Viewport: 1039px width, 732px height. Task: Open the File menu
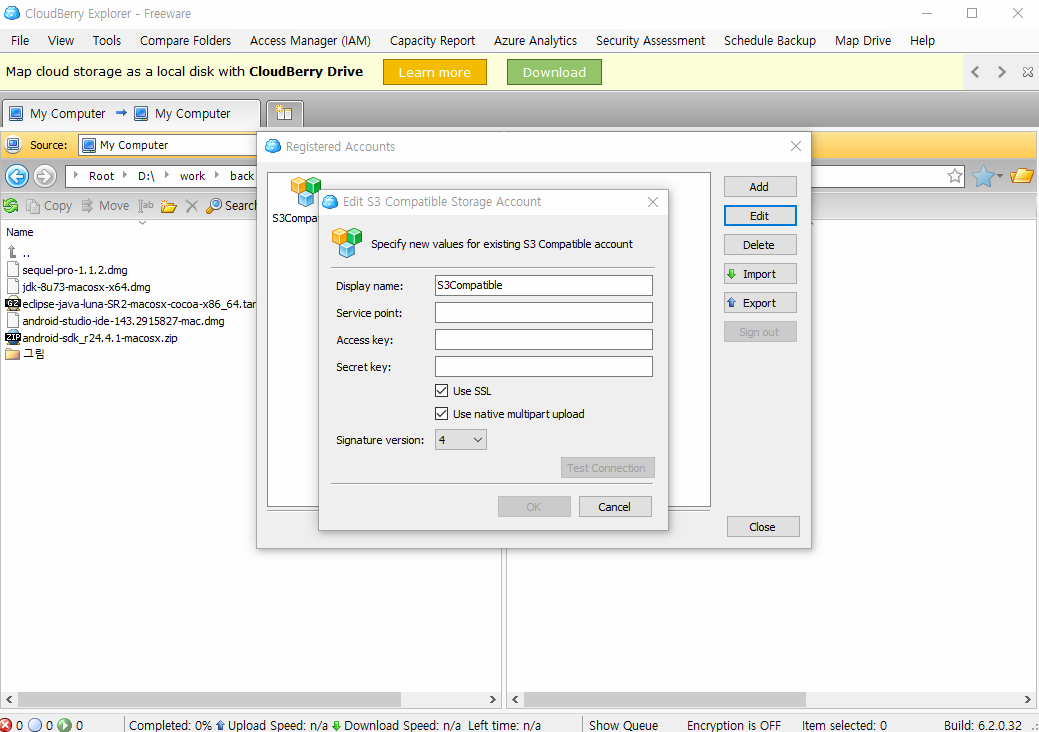click(20, 40)
